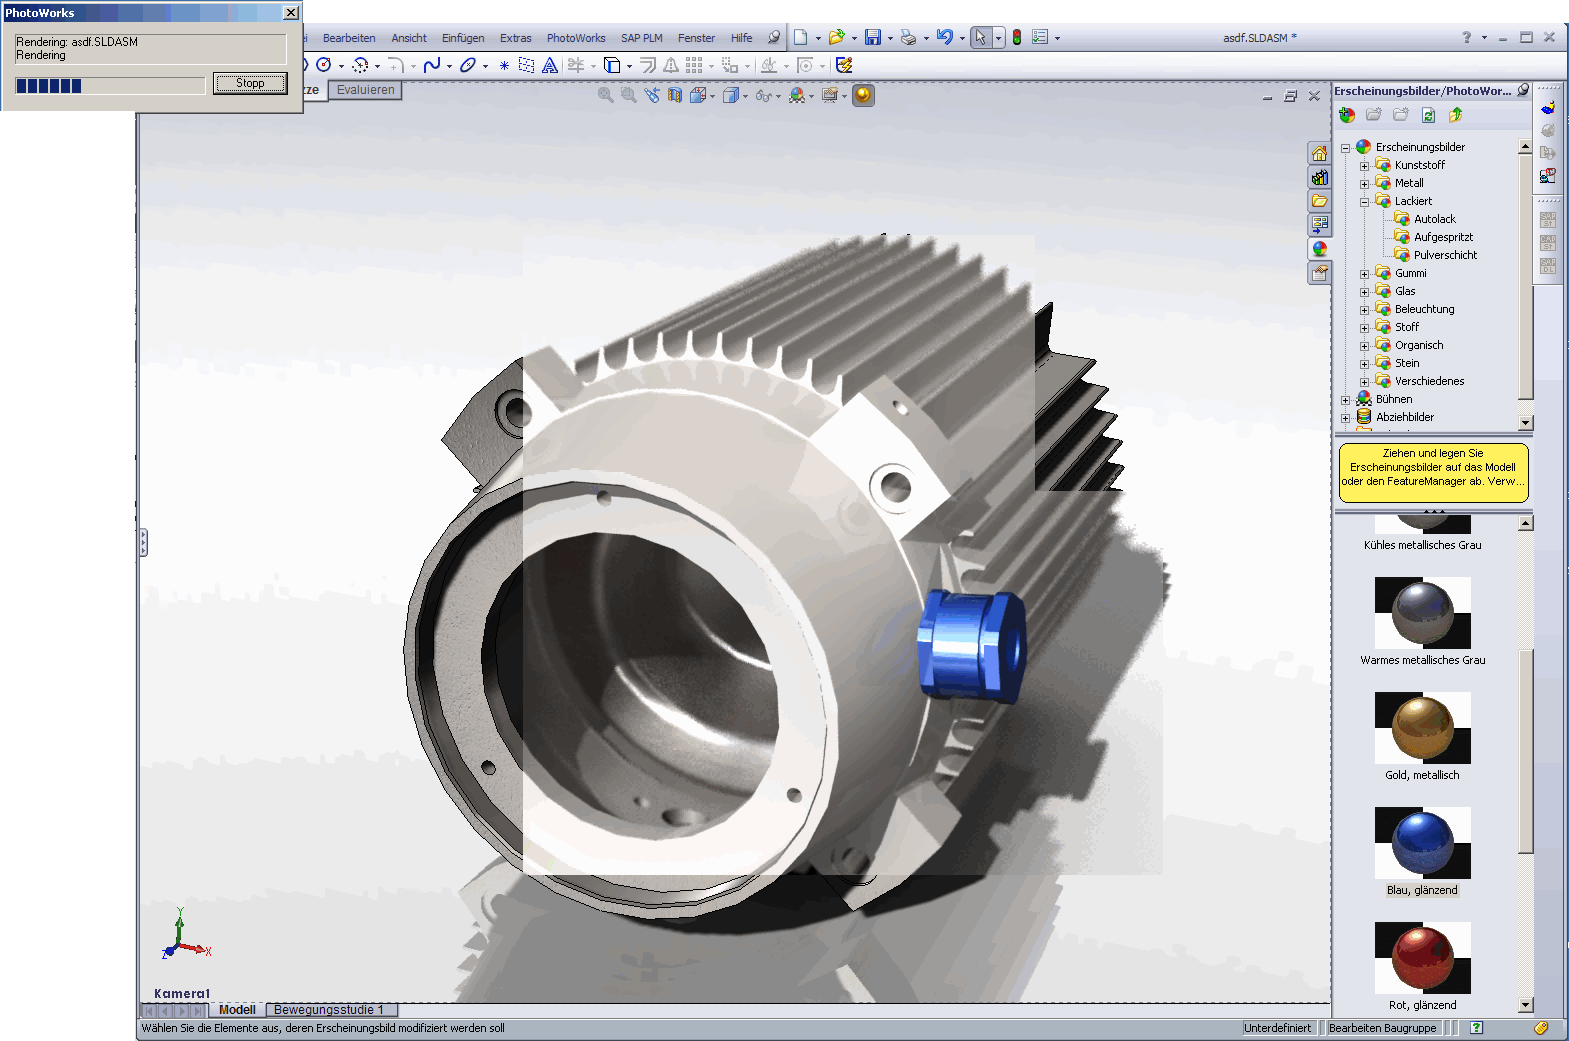This screenshot has height=1041, width=1569.
Task: Open the SAP PLM menu
Action: (642, 38)
